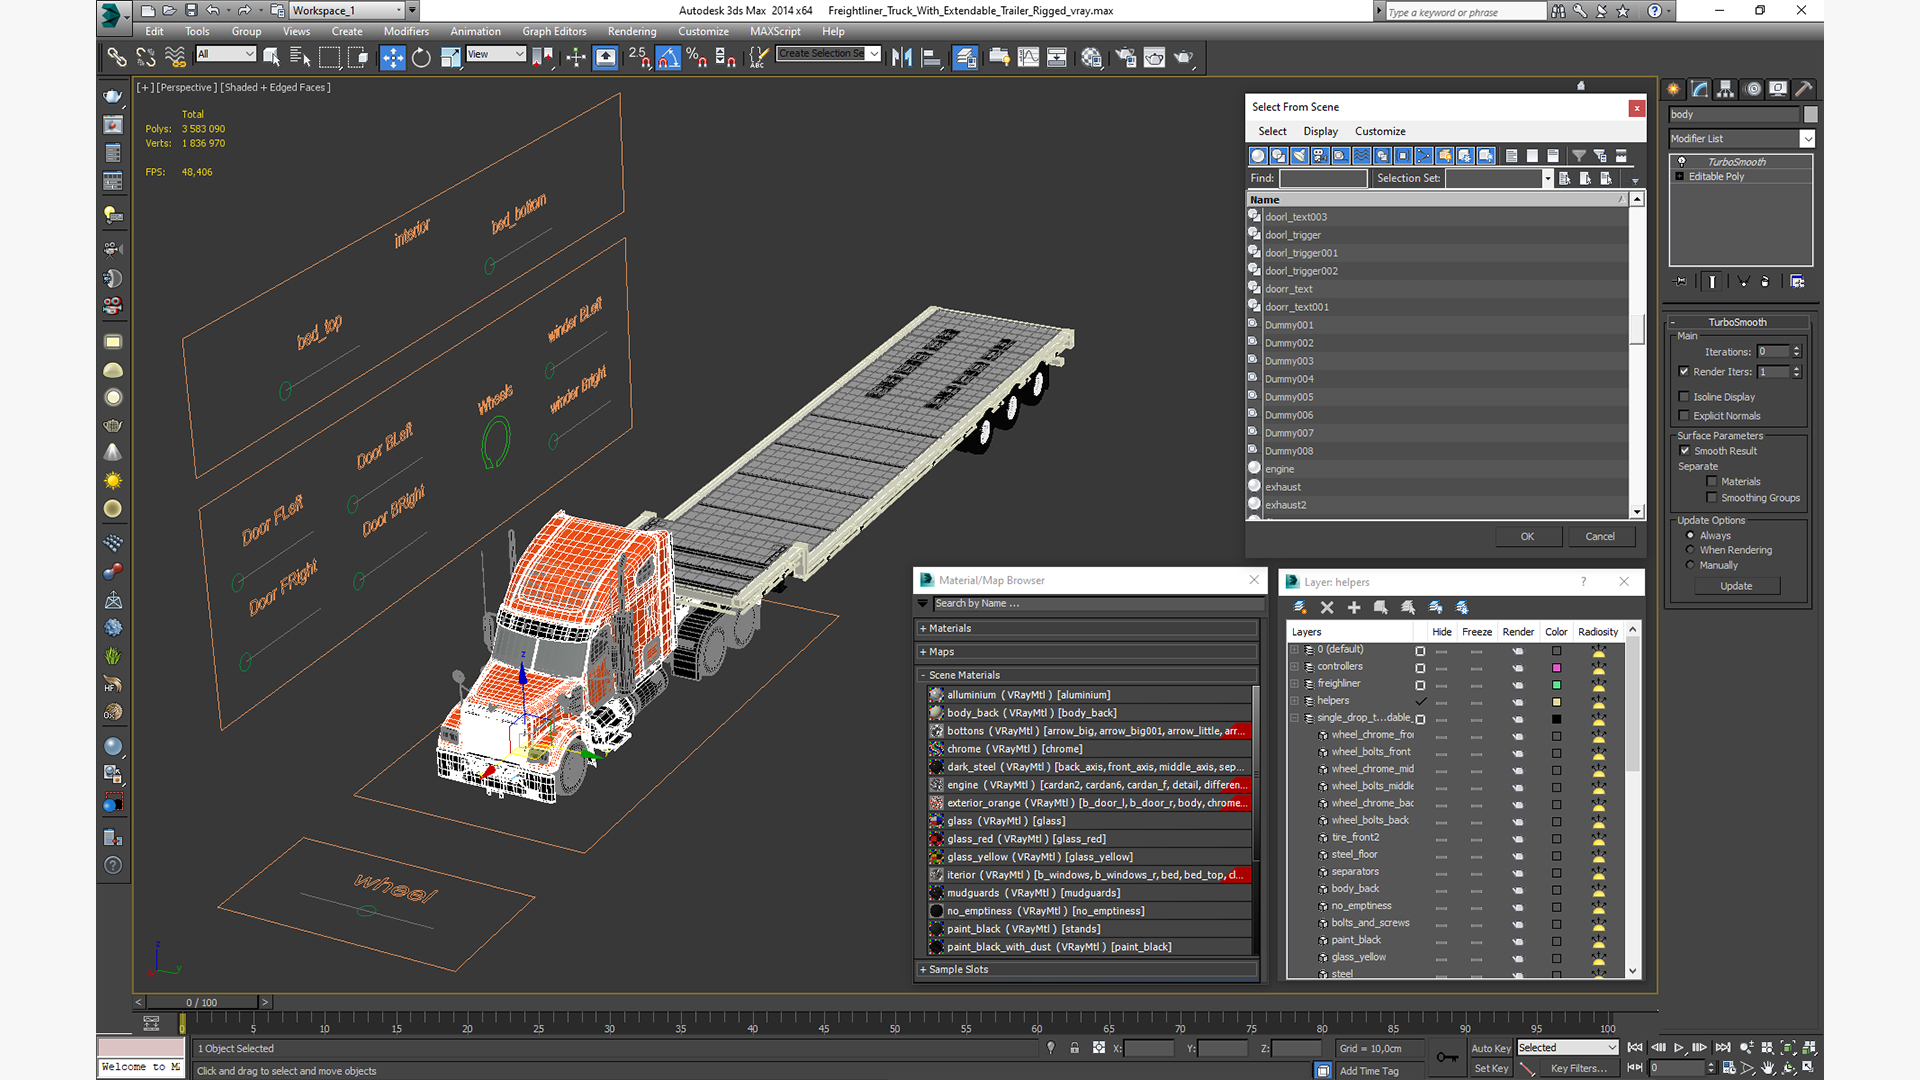The image size is (1920, 1080).
Task: Toggle Render Iters checkbox in TurboSmooth
Action: (x=1684, y=371)
